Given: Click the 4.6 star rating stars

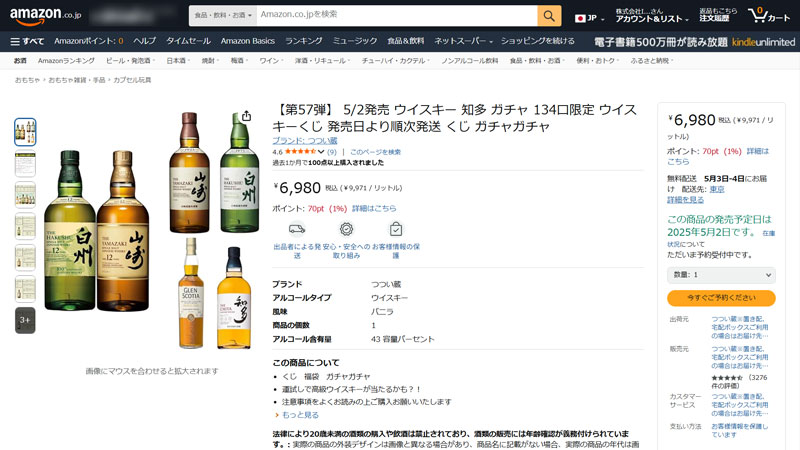Looking at the screenshot, I should [301, 152].
